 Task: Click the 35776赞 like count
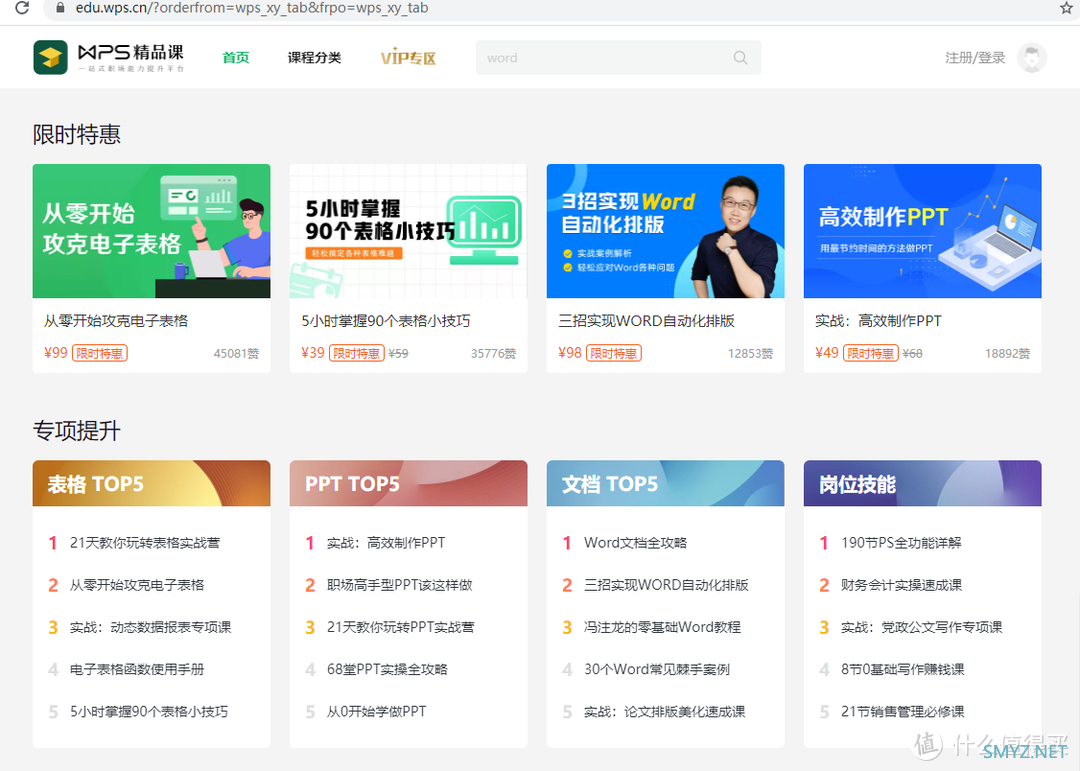tap(493, 354)
